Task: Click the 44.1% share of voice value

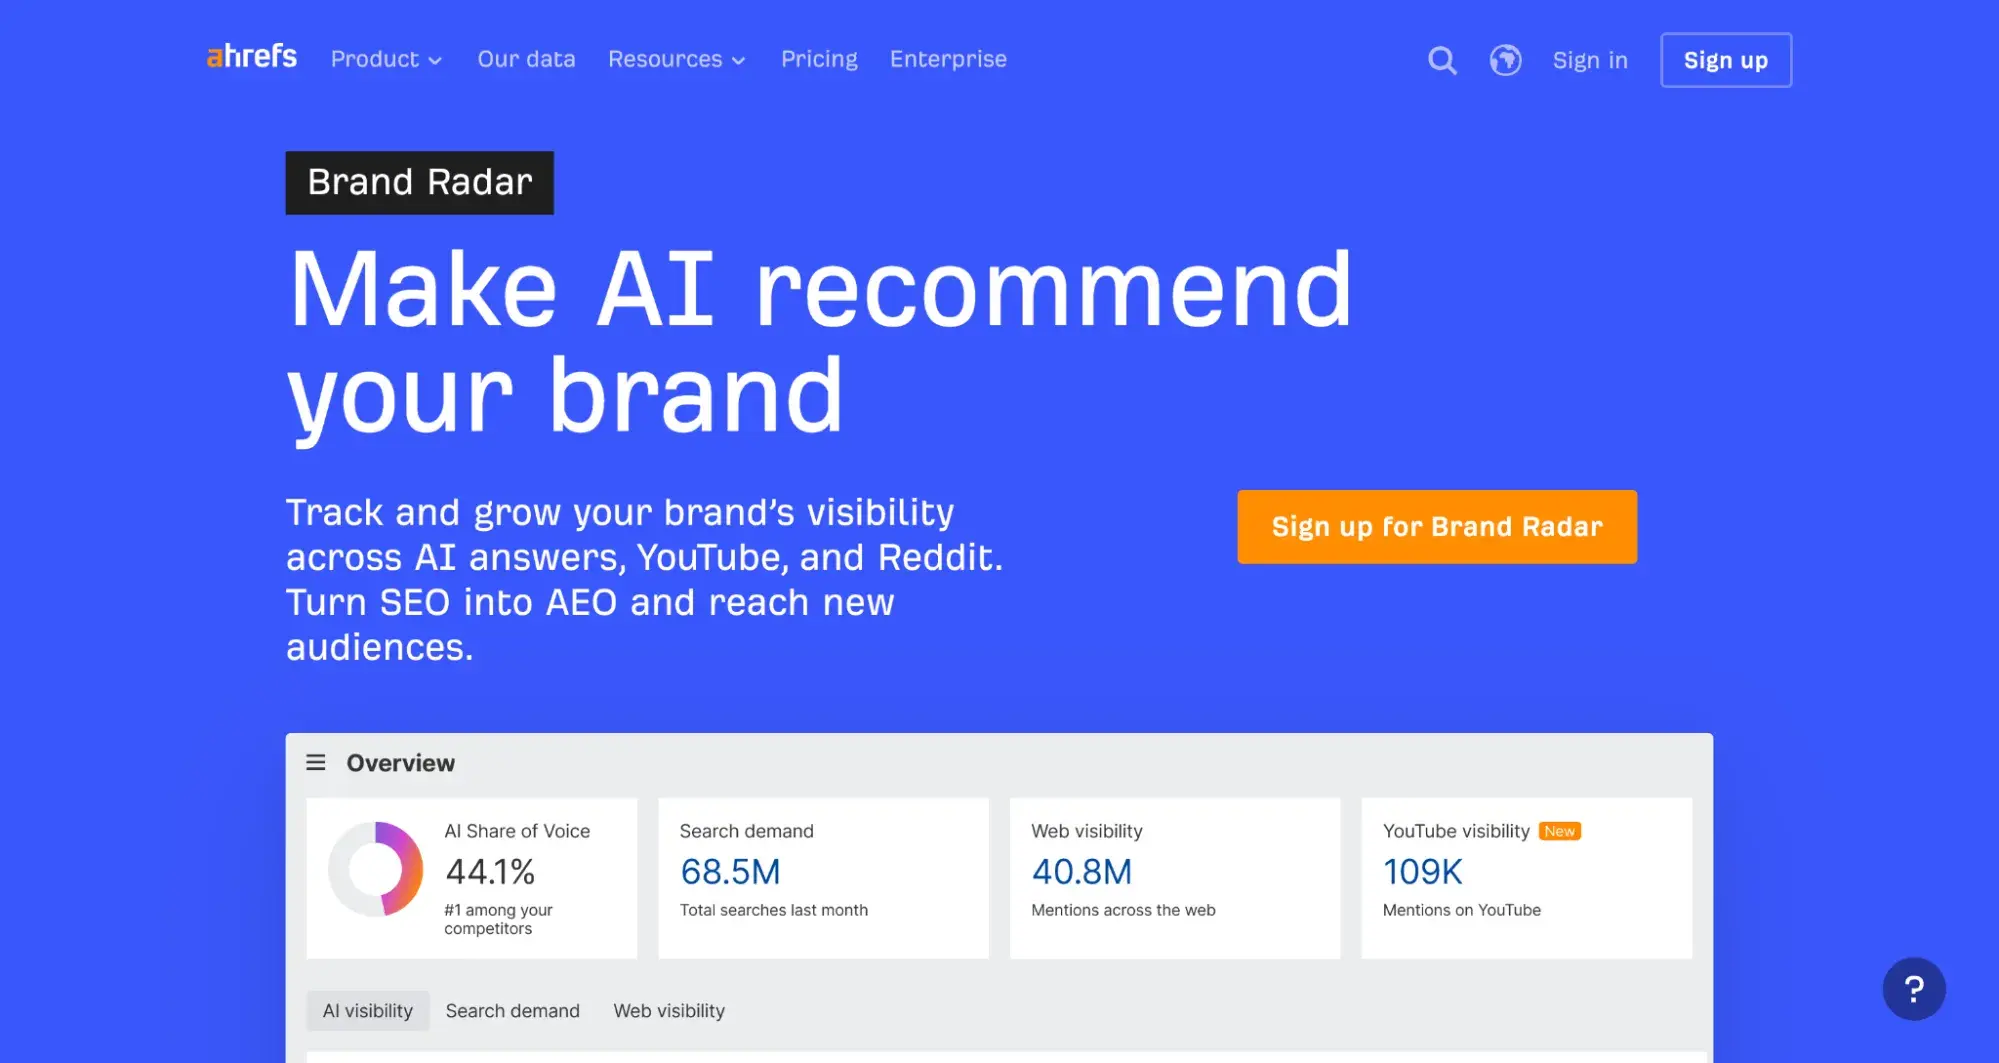Action: click(x=490, y=872)
